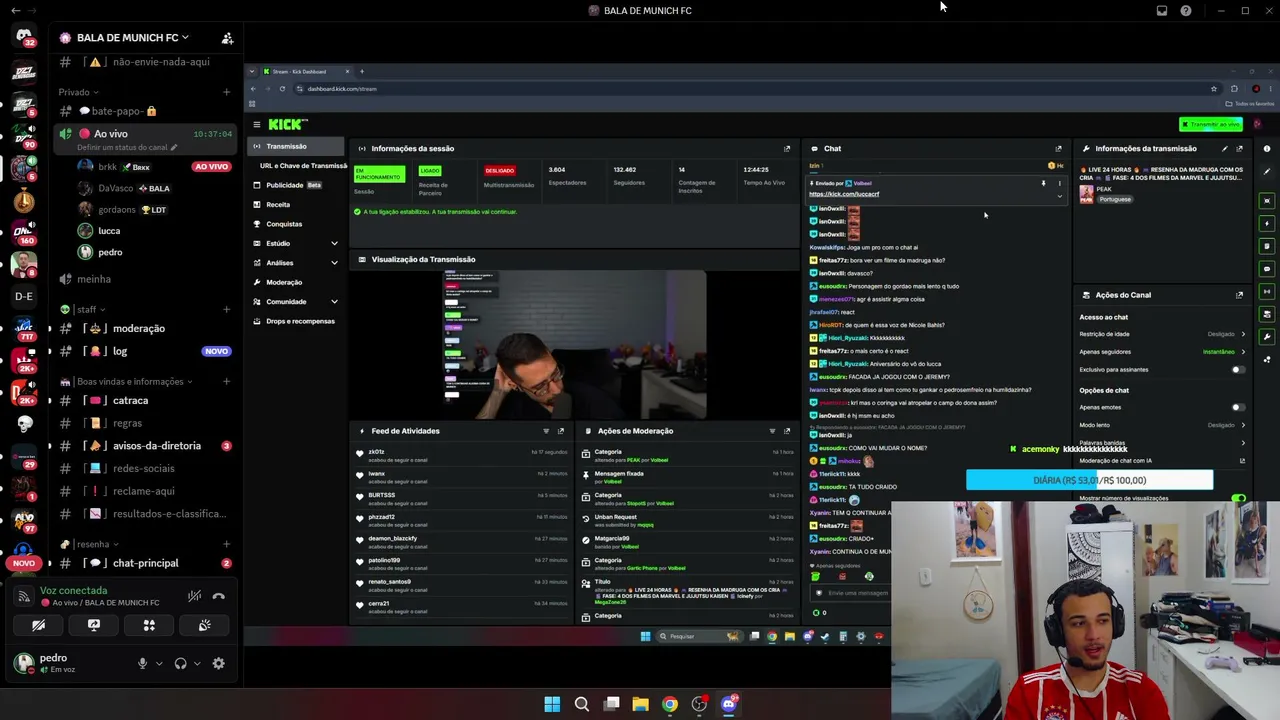The width and height of the screenshot is (1280, 720).
Task: Open the Apenas seguidores options
Action: pyautogui.click(x=1162, y=352)
